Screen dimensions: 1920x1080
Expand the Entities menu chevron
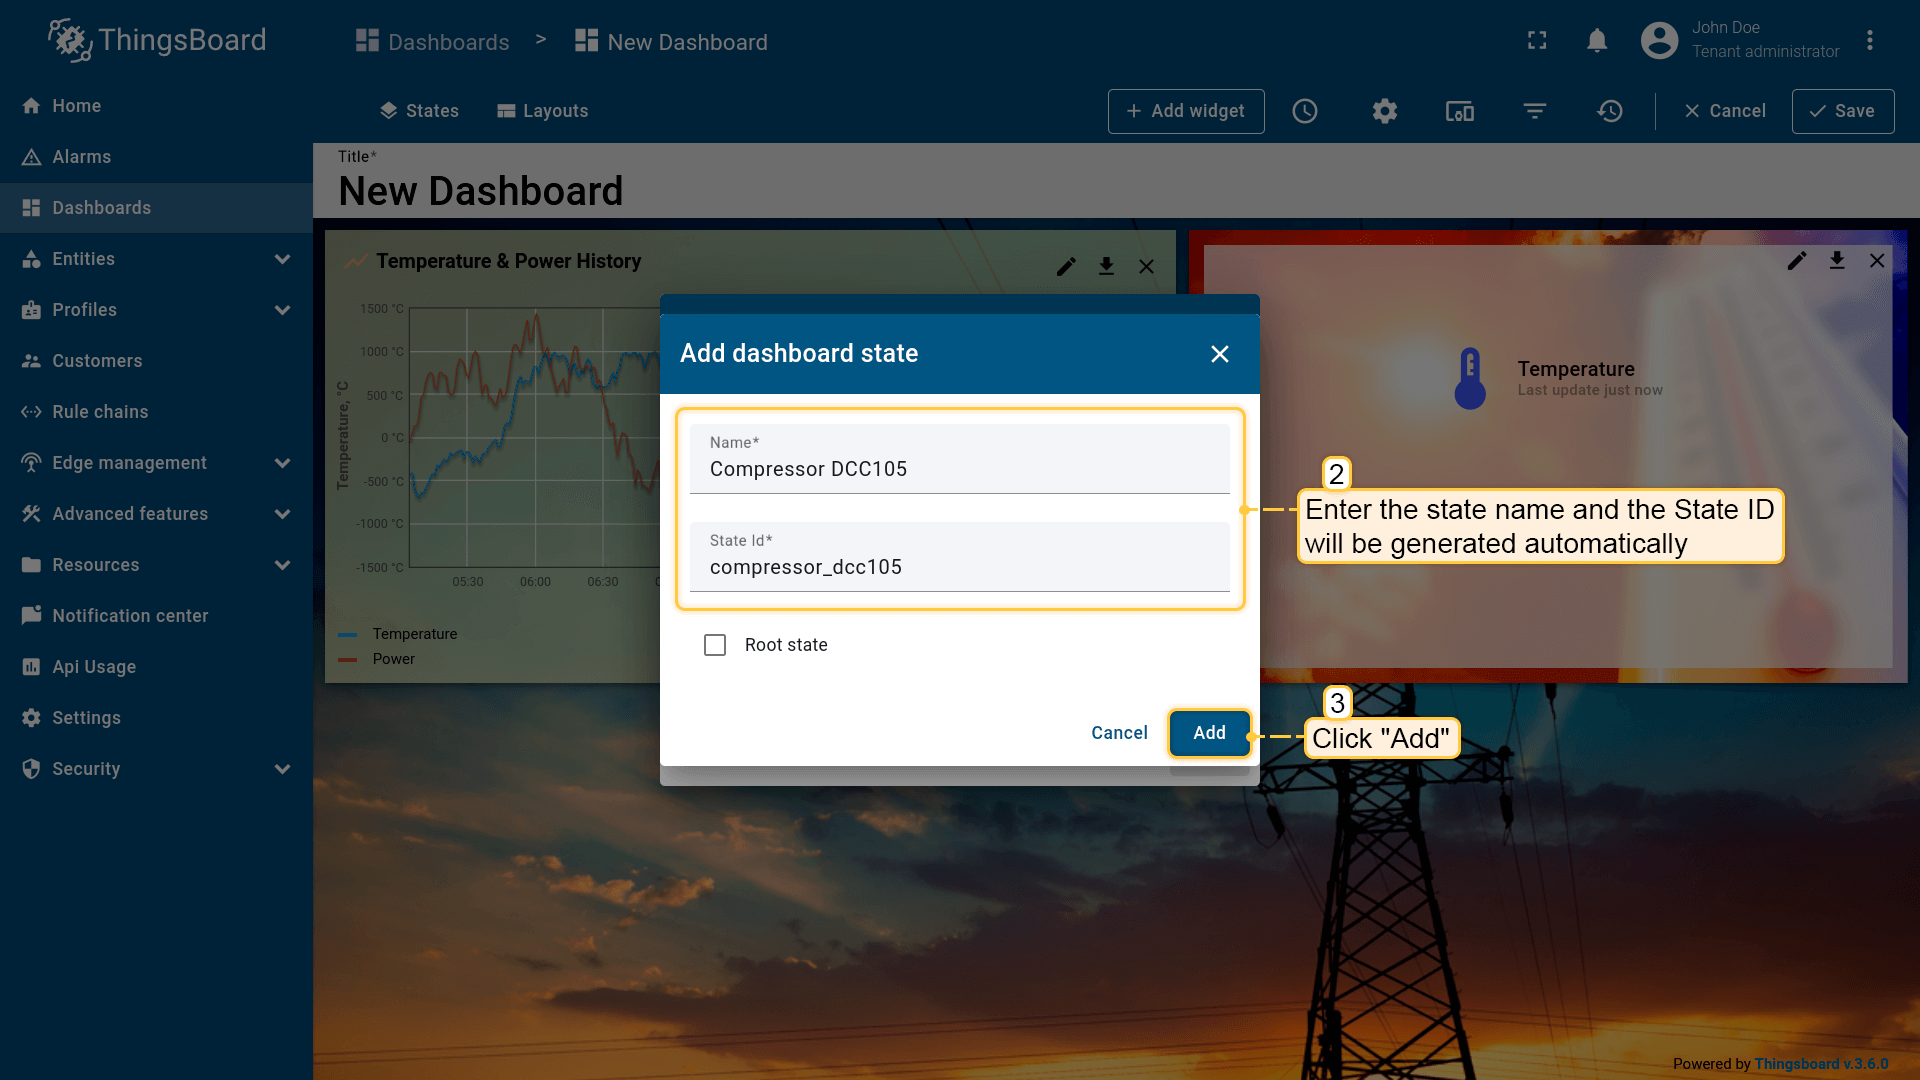[282, 259]
